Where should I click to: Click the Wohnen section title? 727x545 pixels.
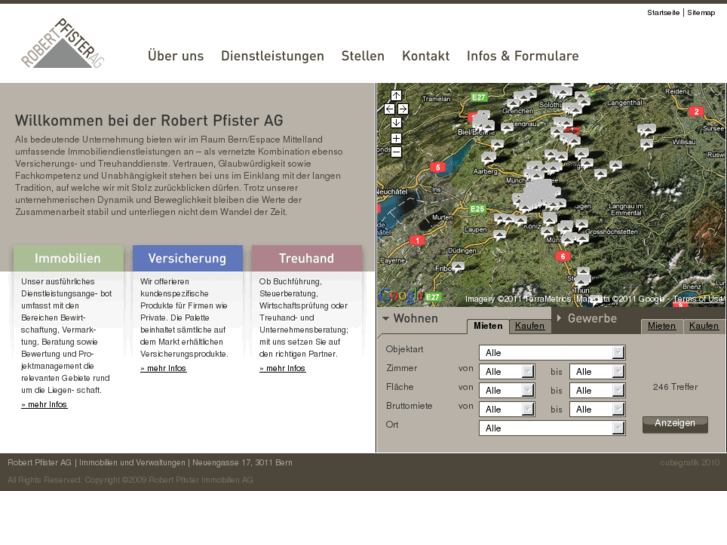pyautogui.click(x=415, y=319)
